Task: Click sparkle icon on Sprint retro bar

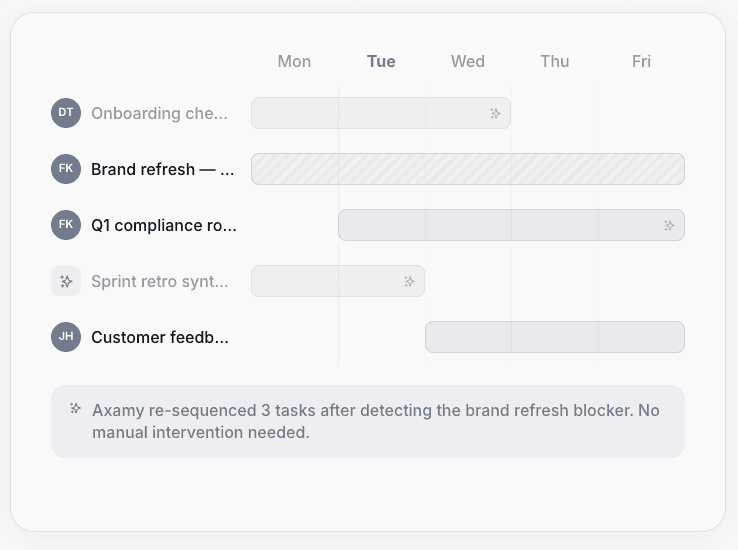Action: tap(409, 281)
